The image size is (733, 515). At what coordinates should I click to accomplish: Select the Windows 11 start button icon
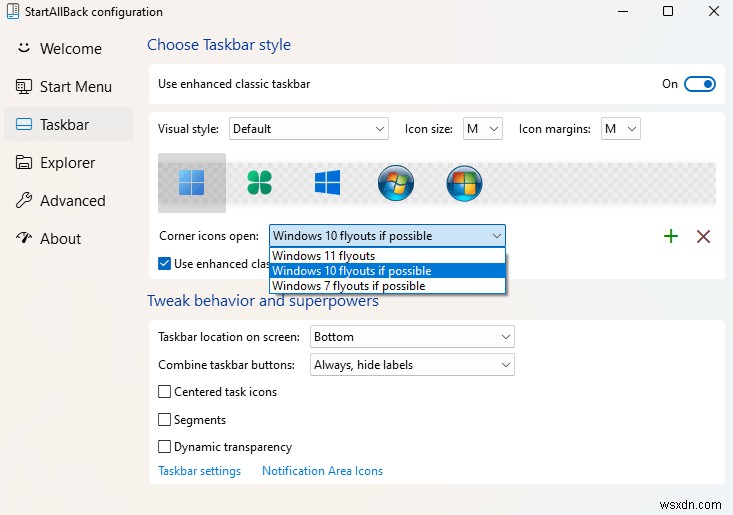pyautogui.click(x=192, y=183)
